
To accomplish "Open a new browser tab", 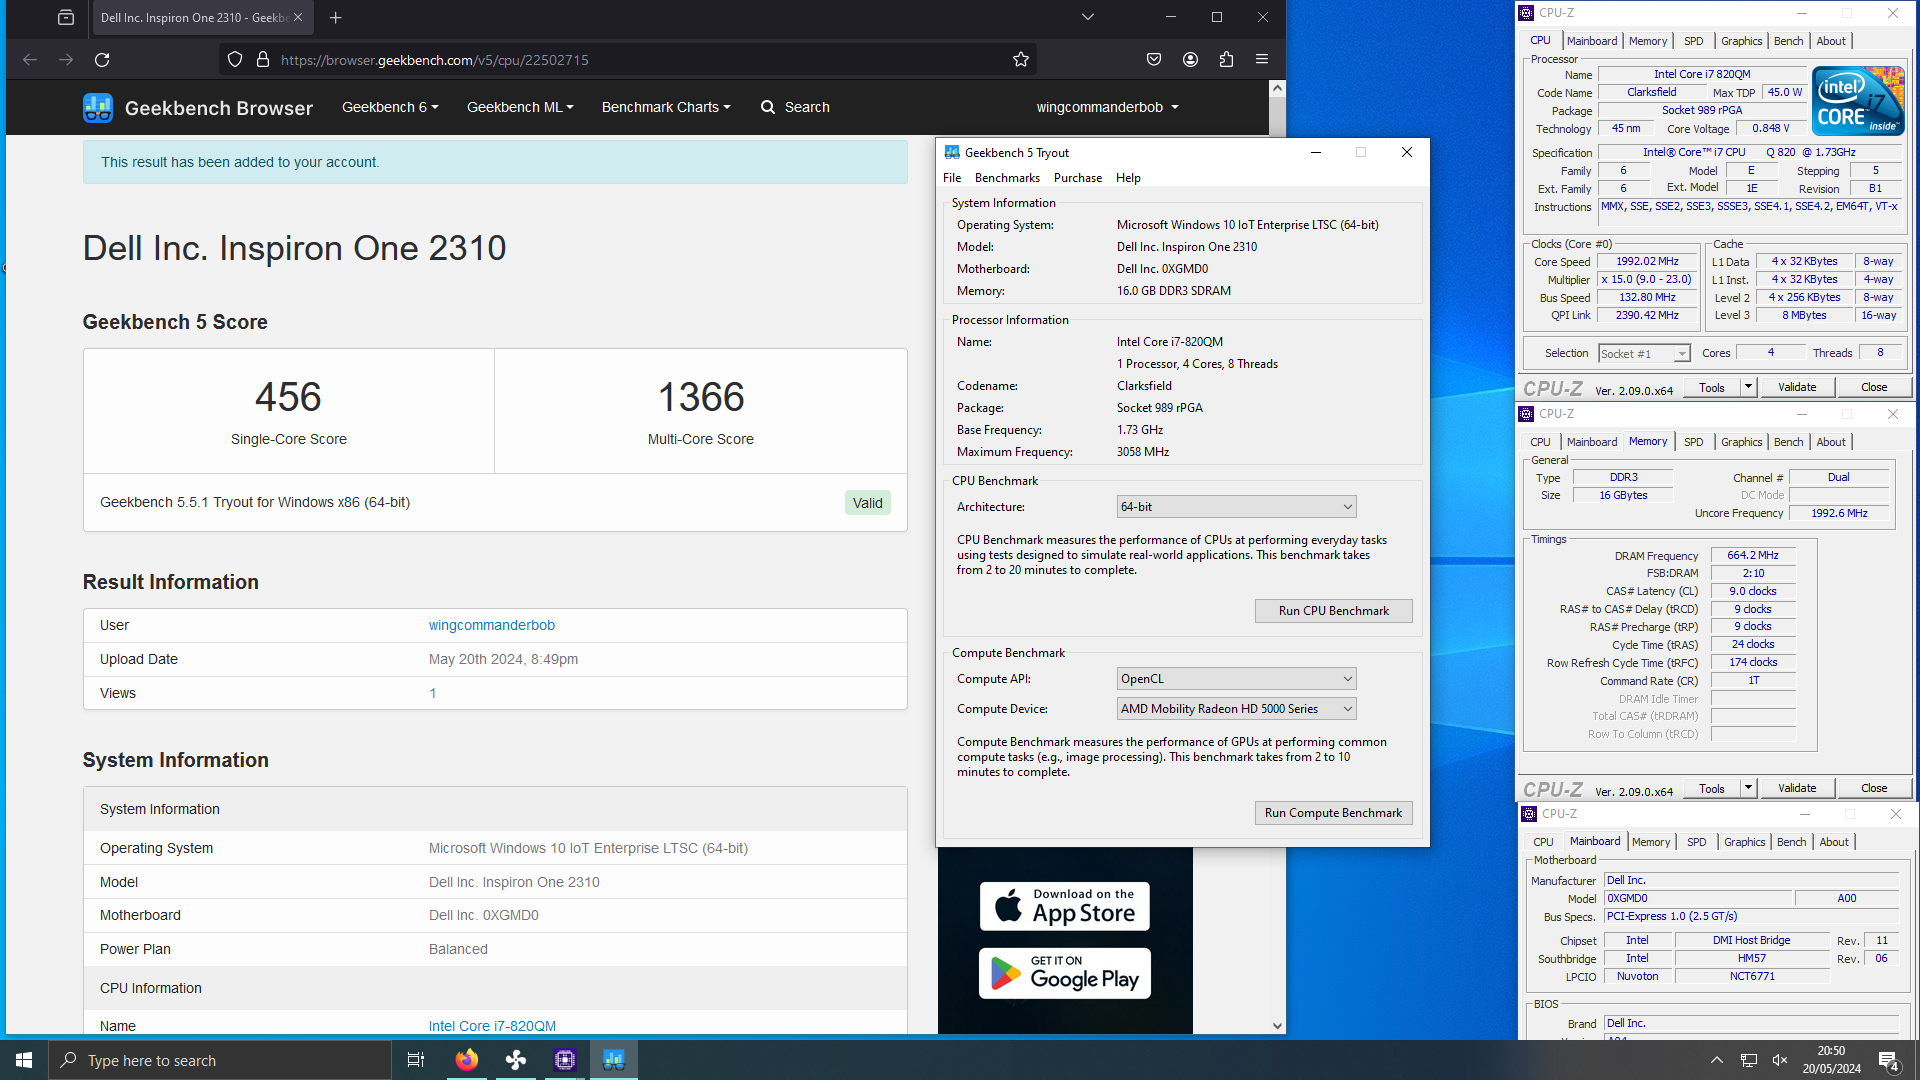I will [336, 17].
